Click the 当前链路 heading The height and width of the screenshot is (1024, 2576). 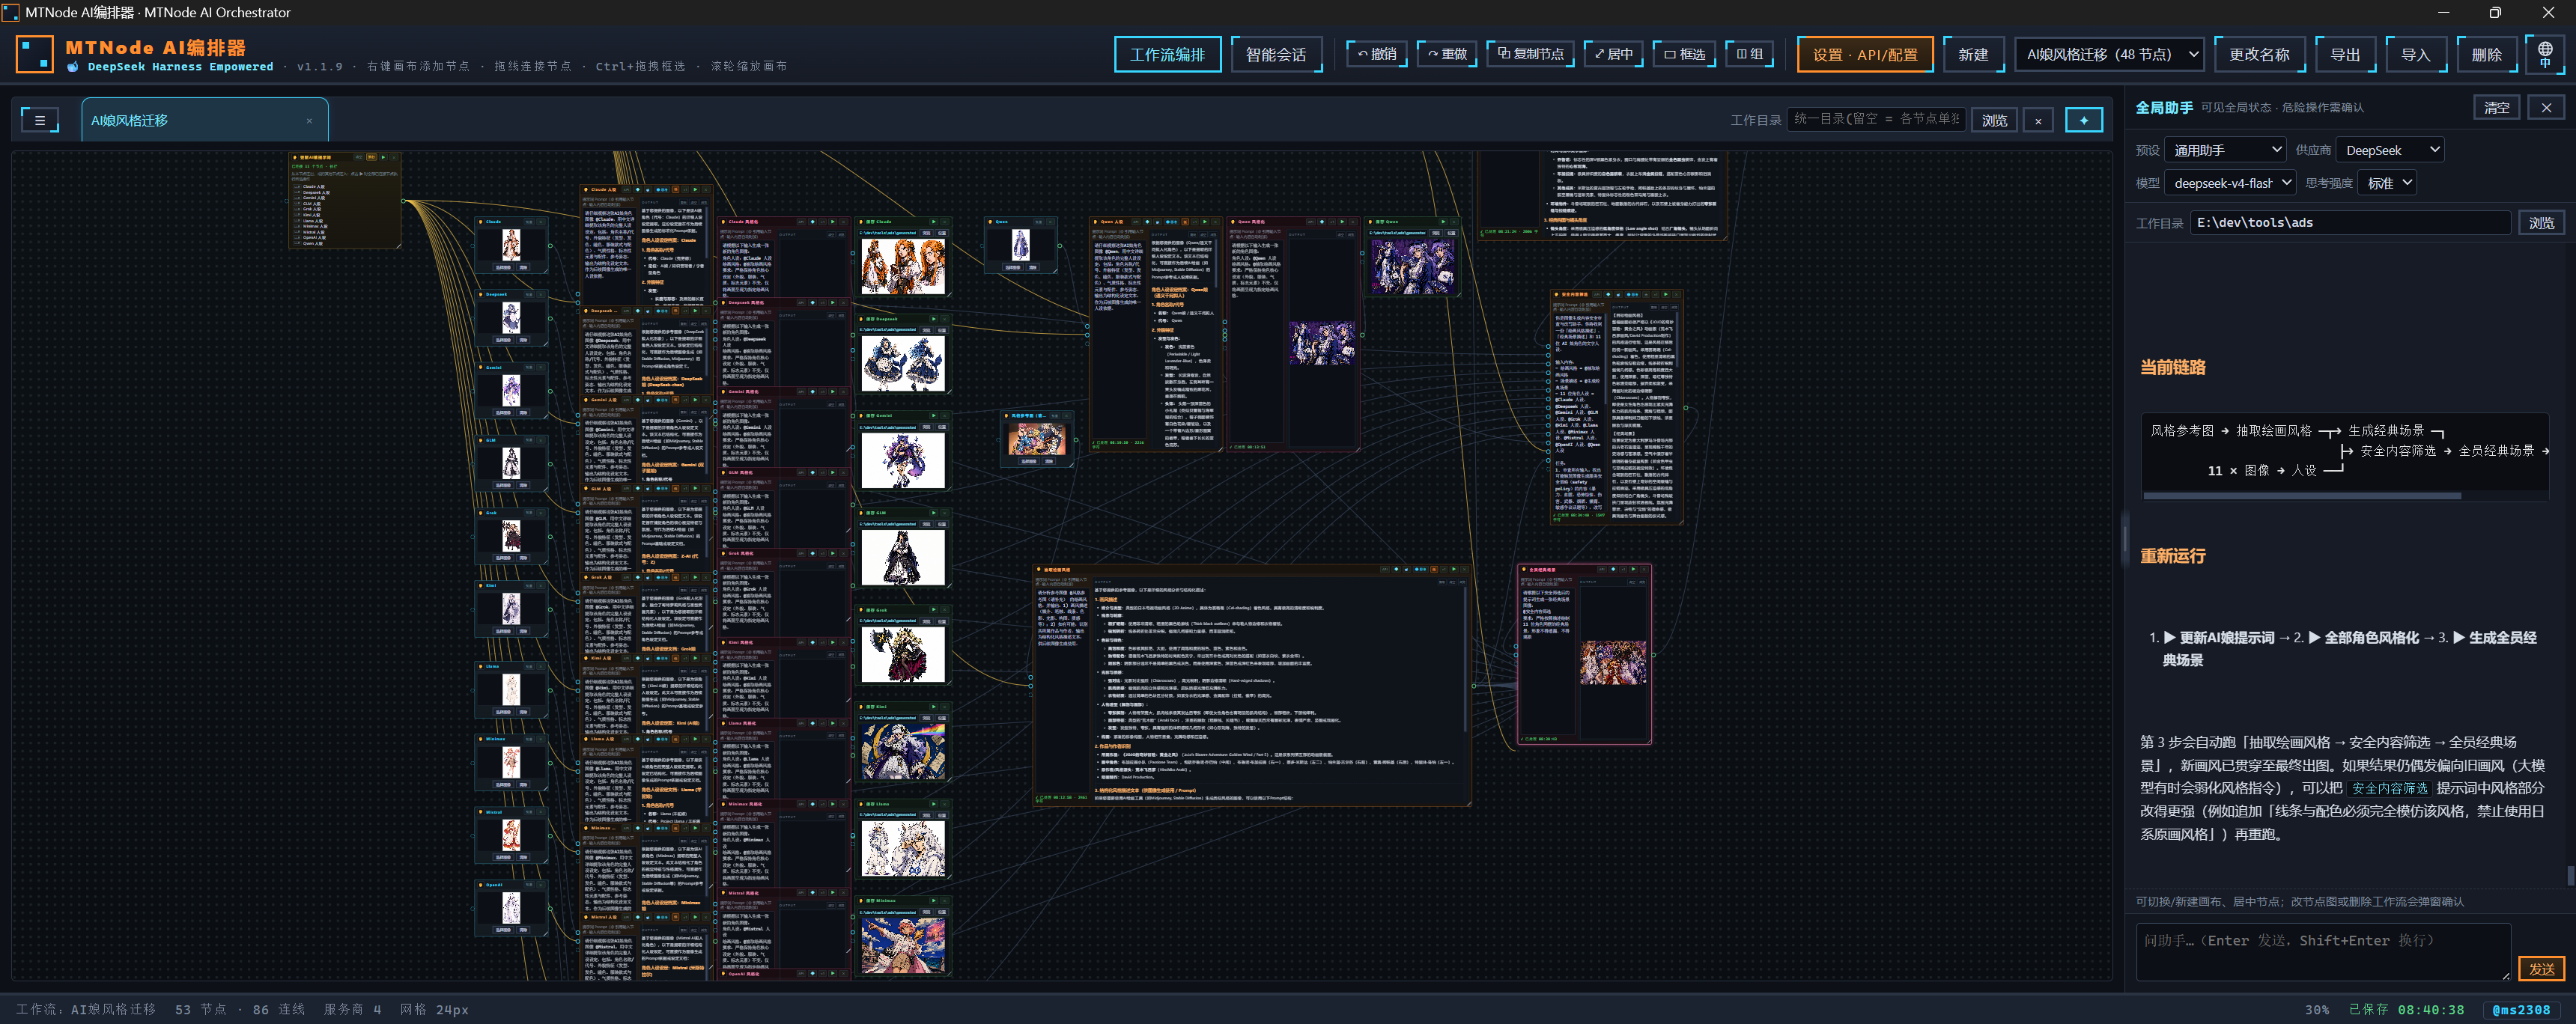coord(2172,367)
